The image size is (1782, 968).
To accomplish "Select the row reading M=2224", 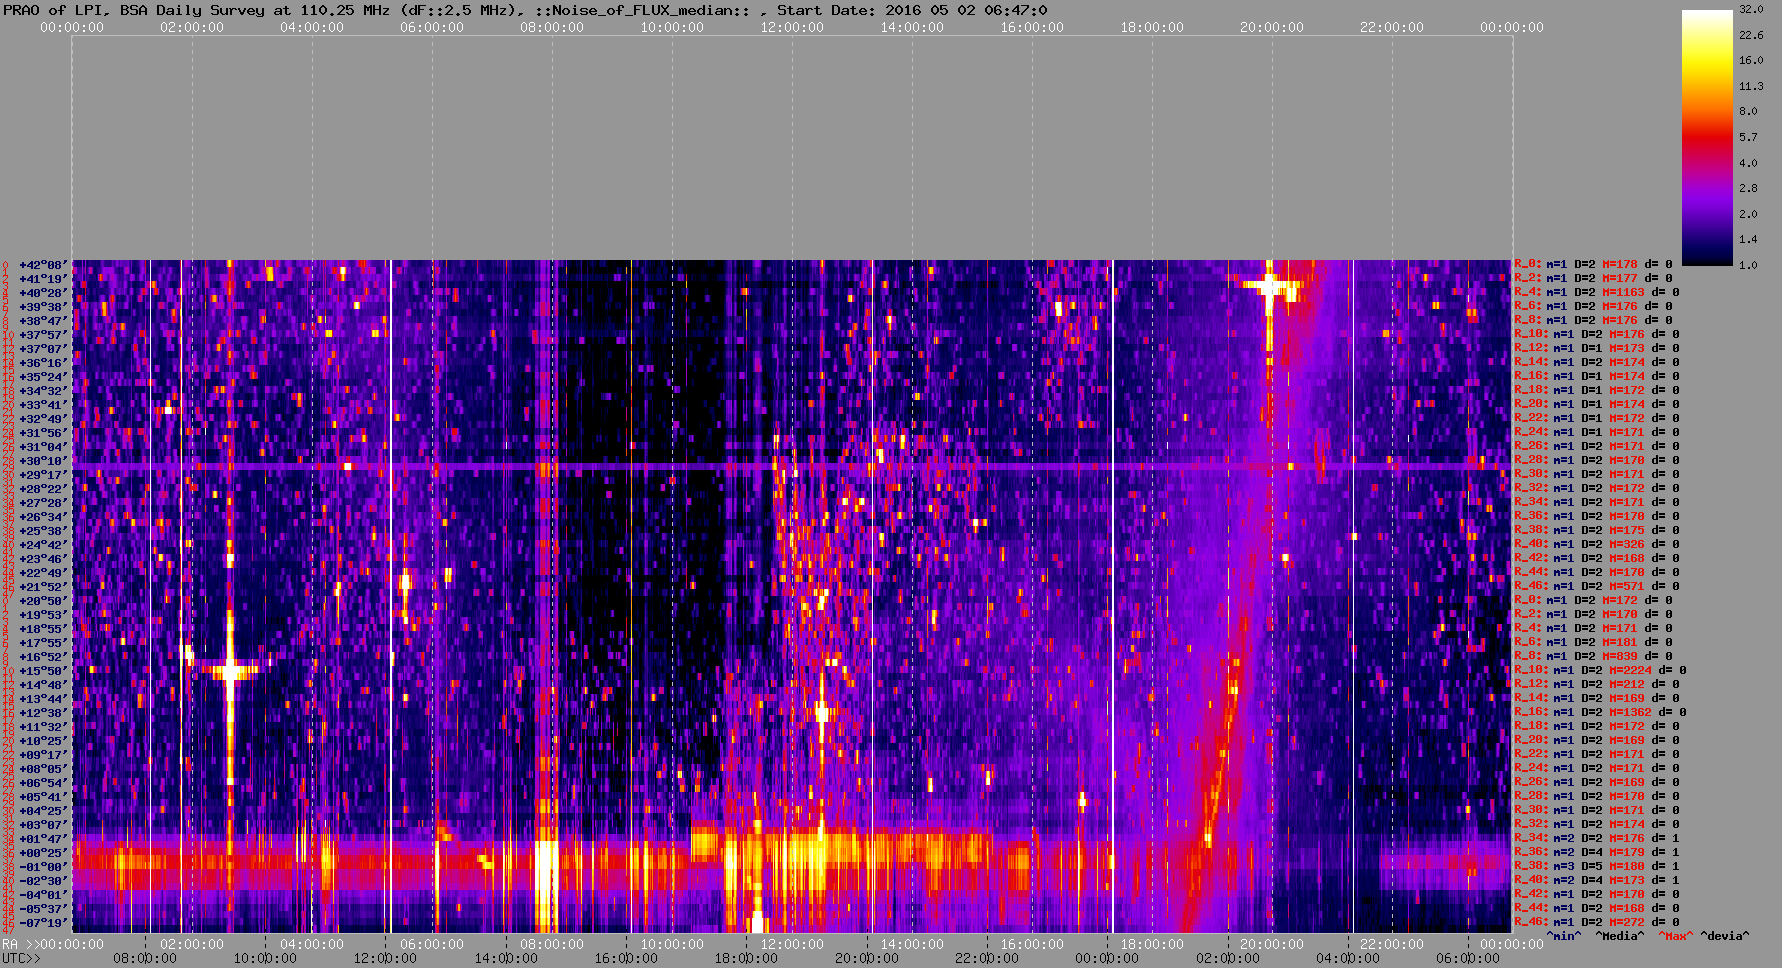I will tap(1600, 671).
